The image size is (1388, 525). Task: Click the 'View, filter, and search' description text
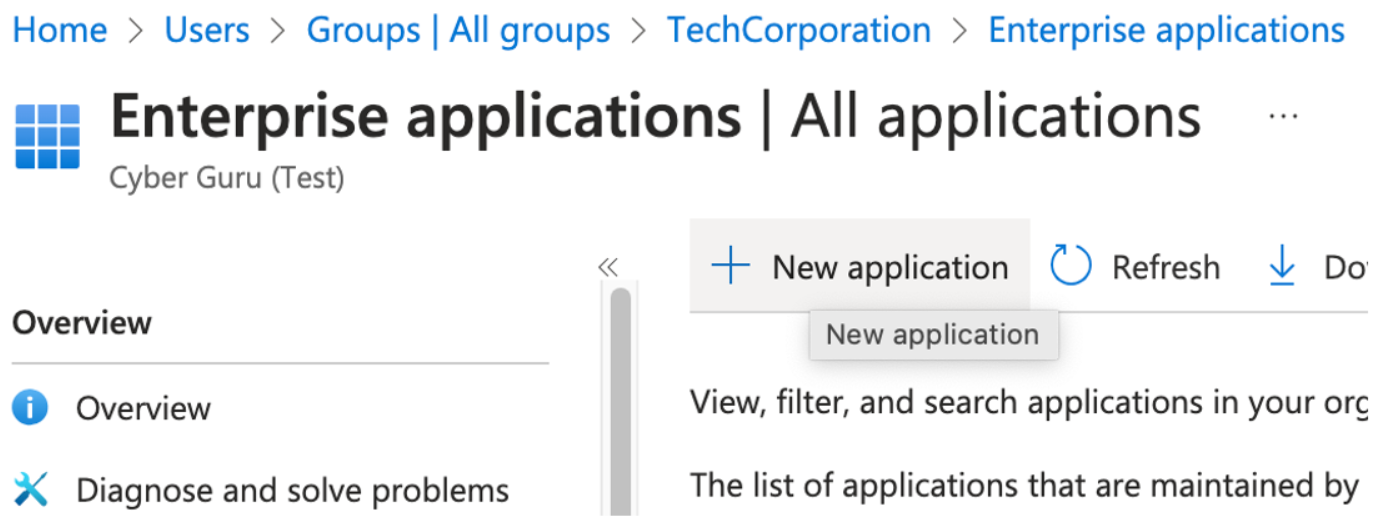click(x=1030, y=403)
